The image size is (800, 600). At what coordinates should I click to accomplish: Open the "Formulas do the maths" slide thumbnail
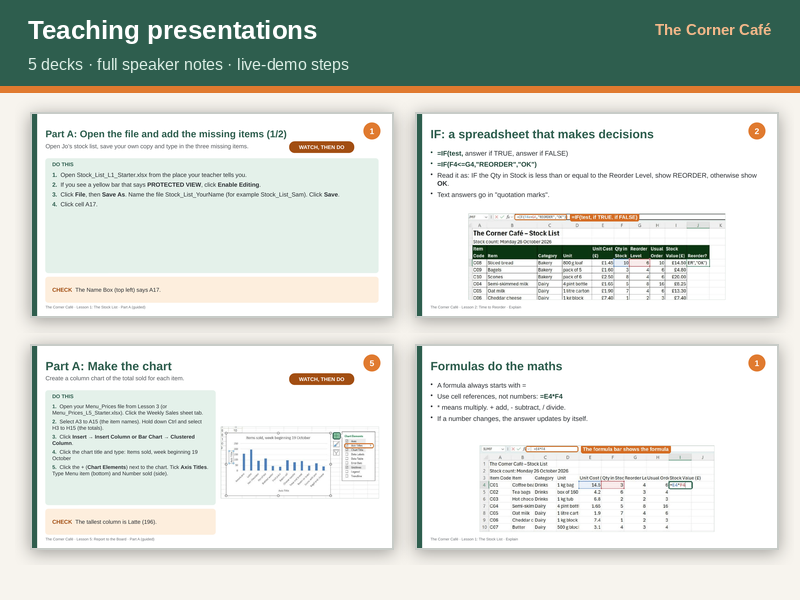pos(597,447)
